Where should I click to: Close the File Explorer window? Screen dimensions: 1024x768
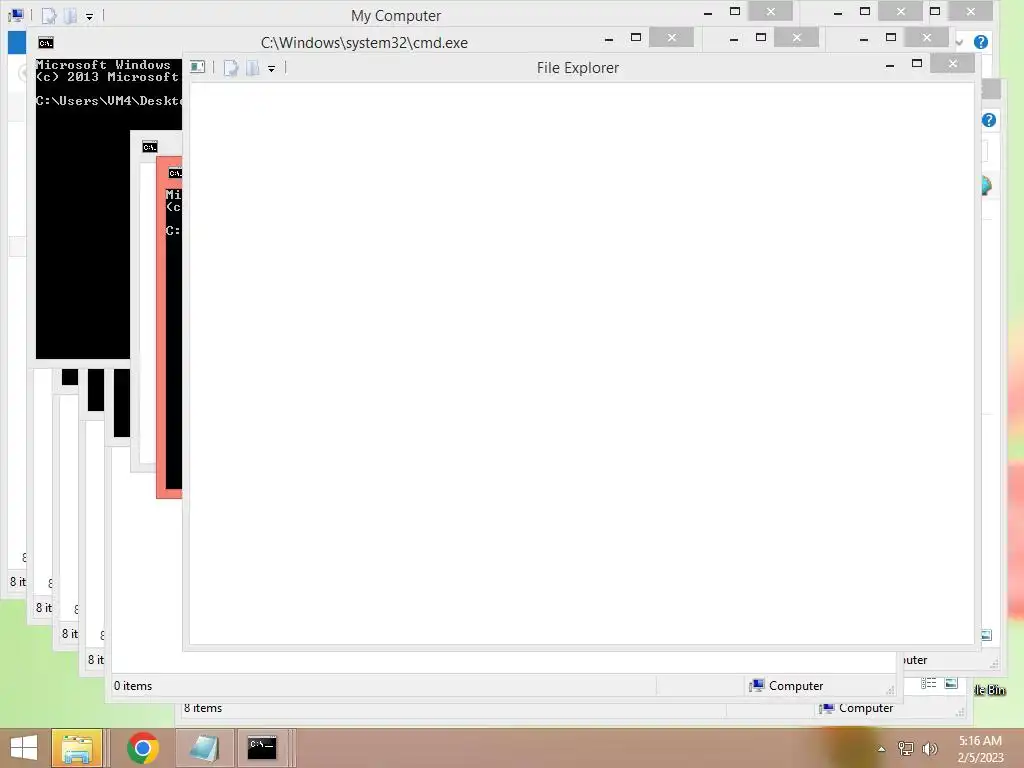[x=953, y=63]
